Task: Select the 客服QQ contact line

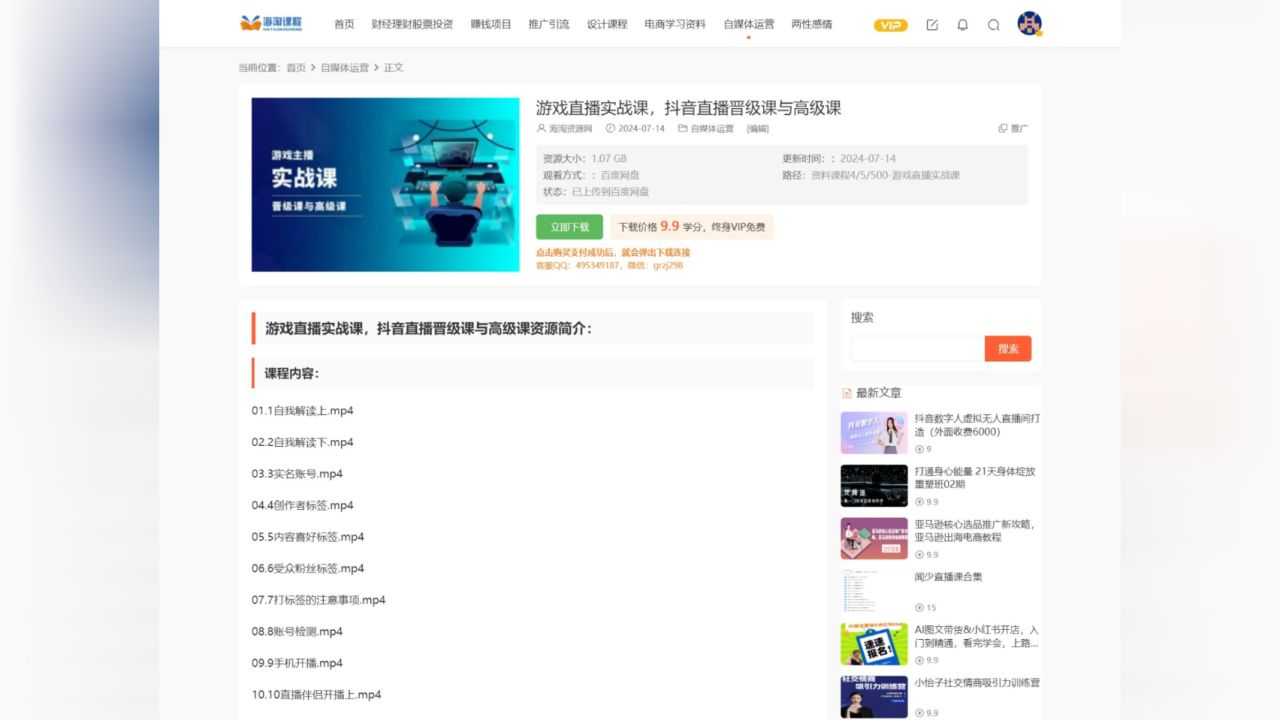Action: [609, 265]
